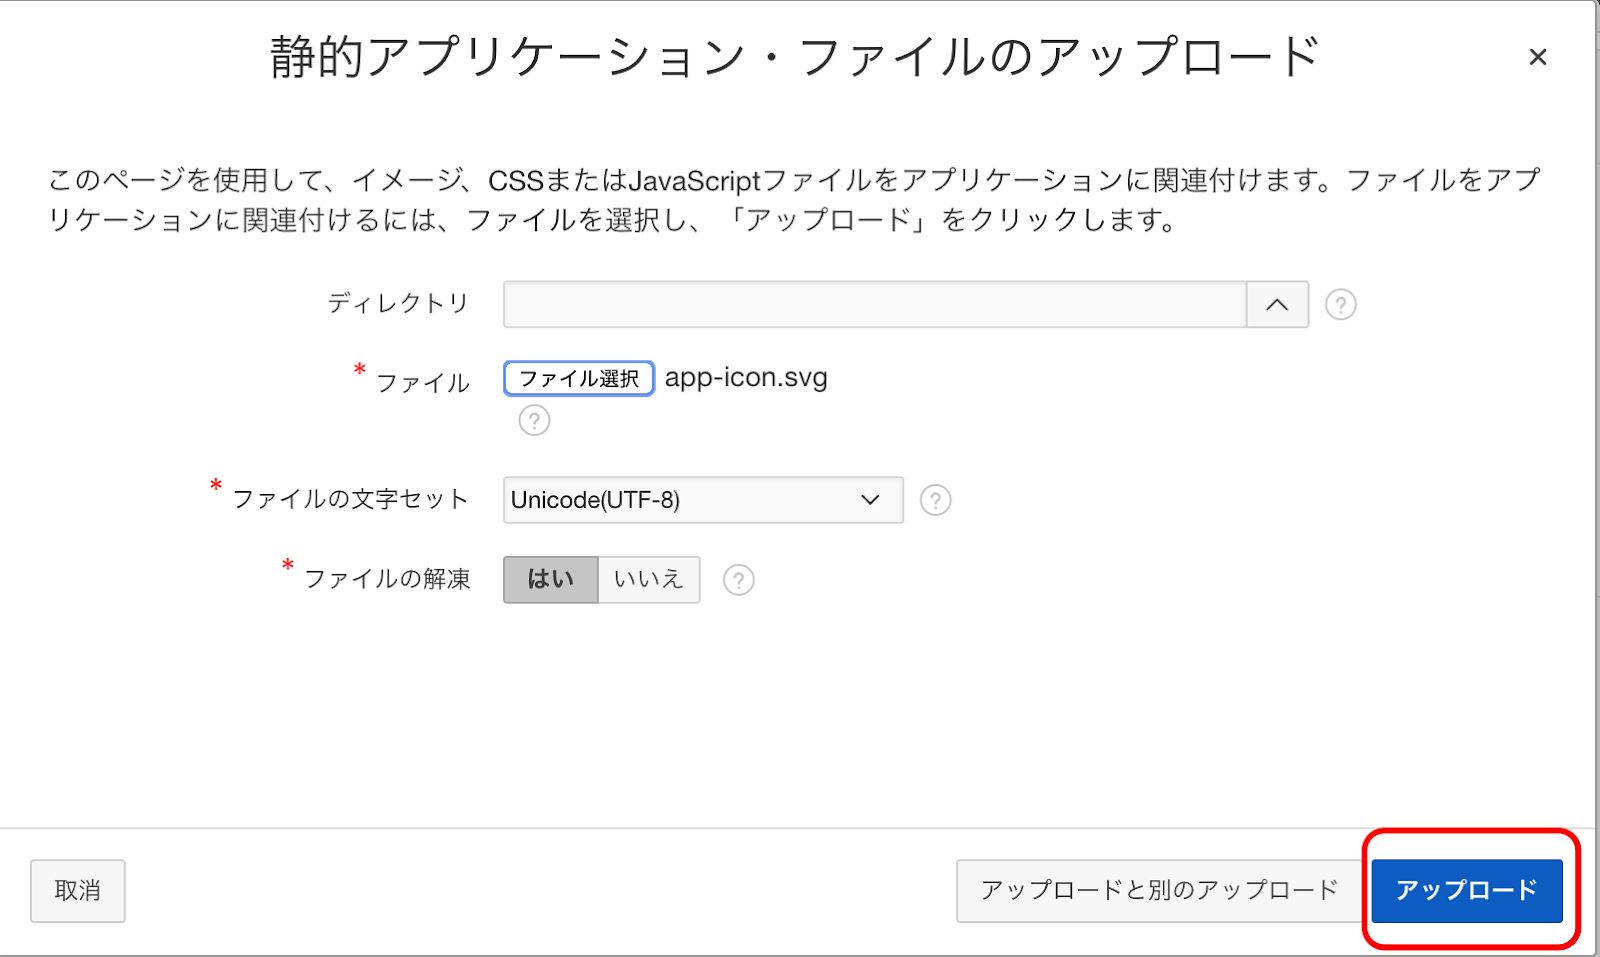Open help for ファイルの文字セット
1600x957 pixels.
935,500
